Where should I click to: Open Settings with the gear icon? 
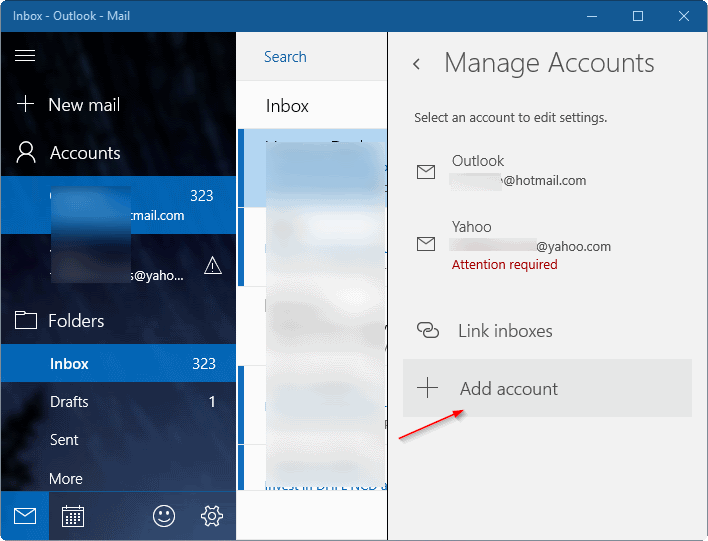click(212, 516)
